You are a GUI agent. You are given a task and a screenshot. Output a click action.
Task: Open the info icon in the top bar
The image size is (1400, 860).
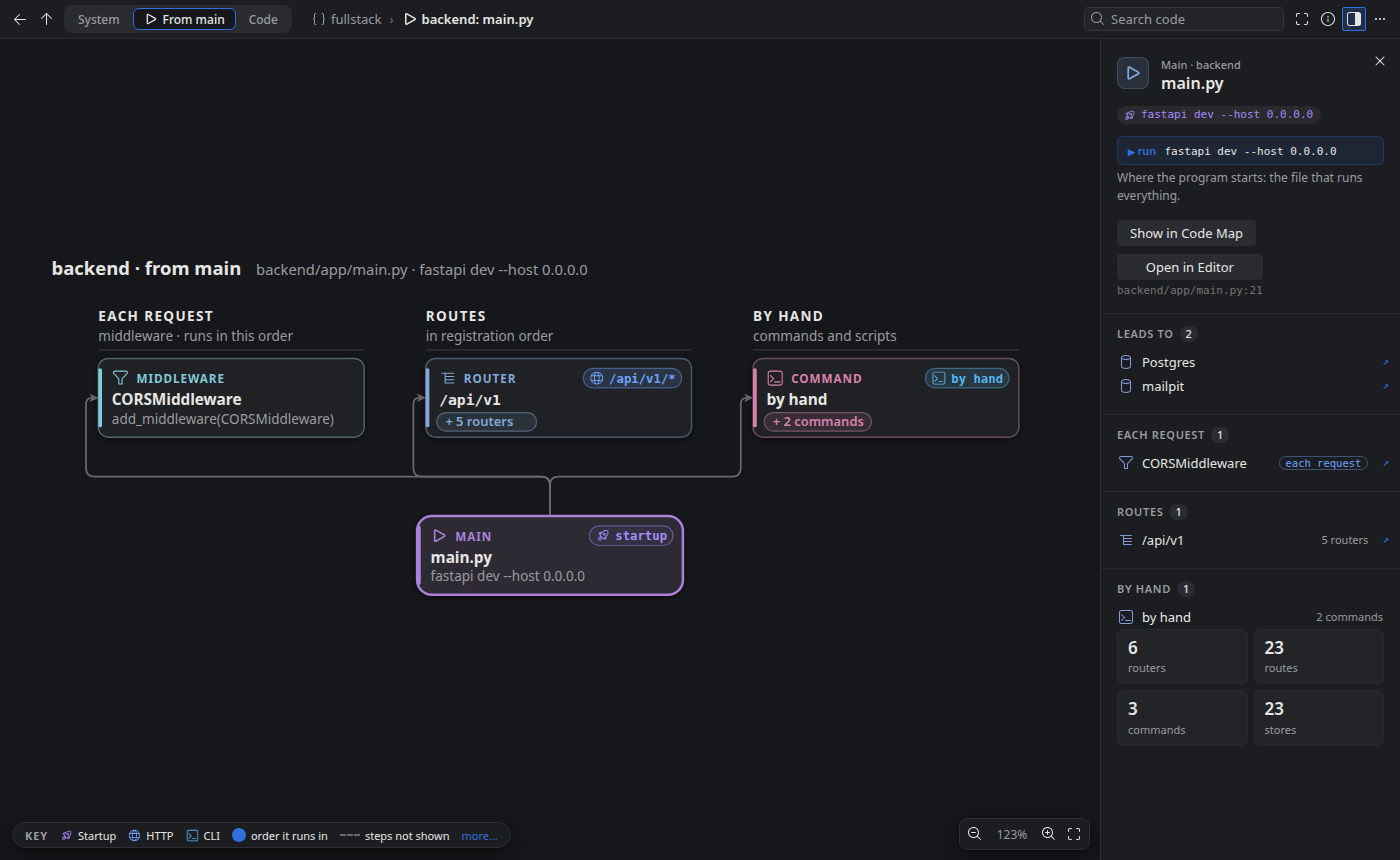[1328, 19]
